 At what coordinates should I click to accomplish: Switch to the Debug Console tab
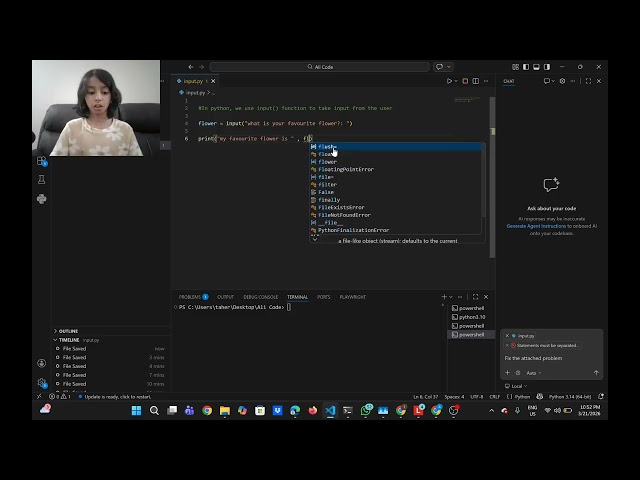[260, 297]
